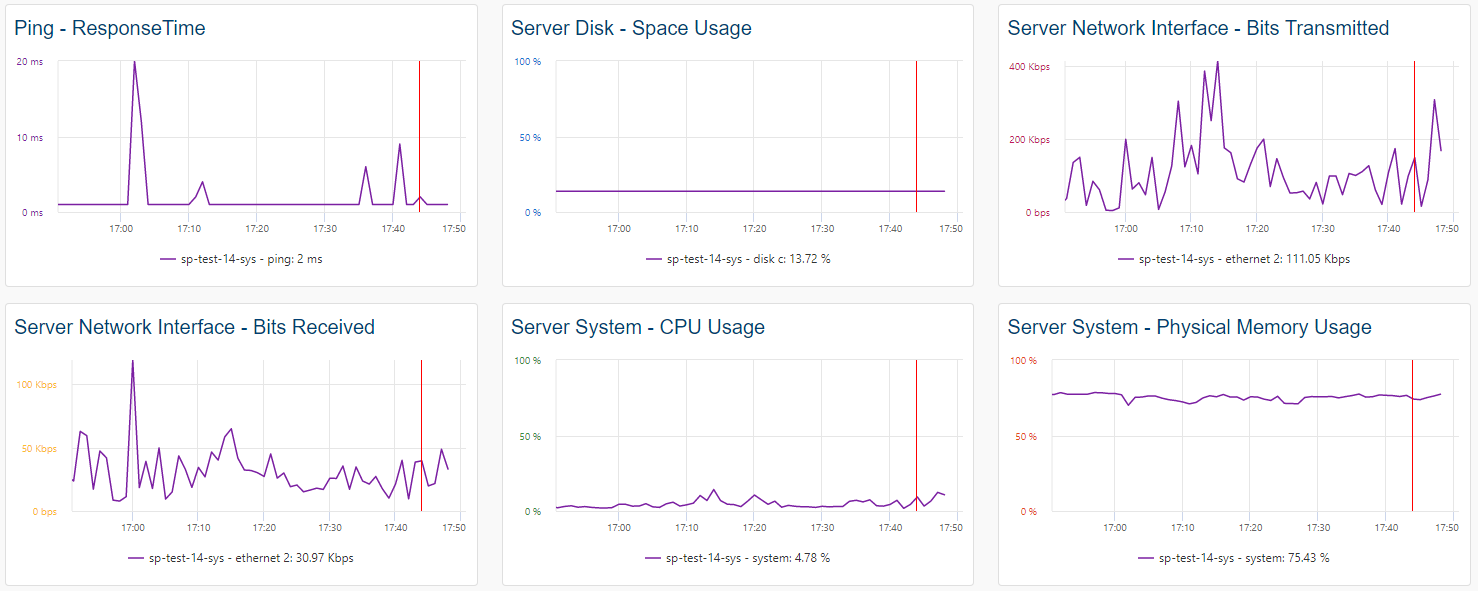
Task: Click the vertical marker in Bits Received chart
Action: point(422,420)
